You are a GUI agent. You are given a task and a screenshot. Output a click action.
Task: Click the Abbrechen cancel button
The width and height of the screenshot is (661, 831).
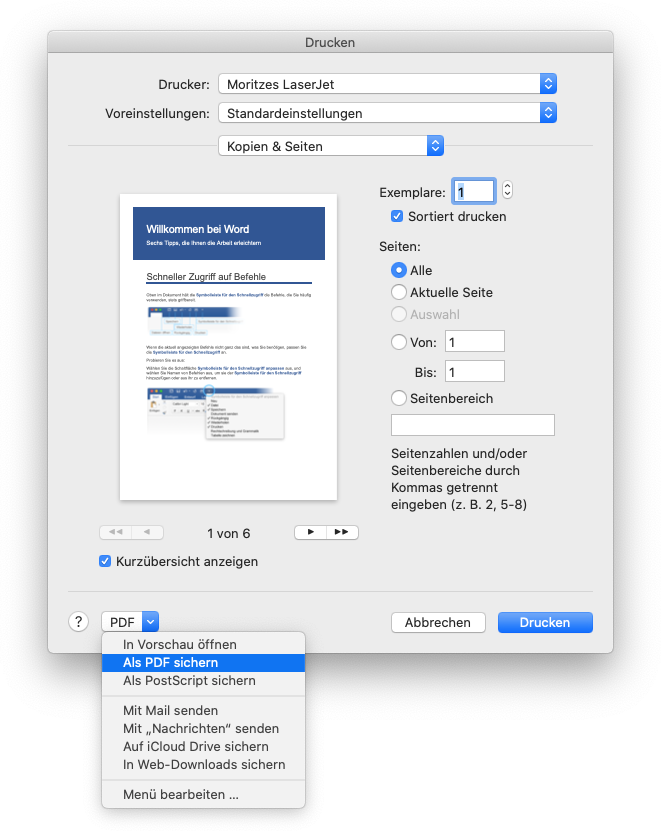(438, 622)
